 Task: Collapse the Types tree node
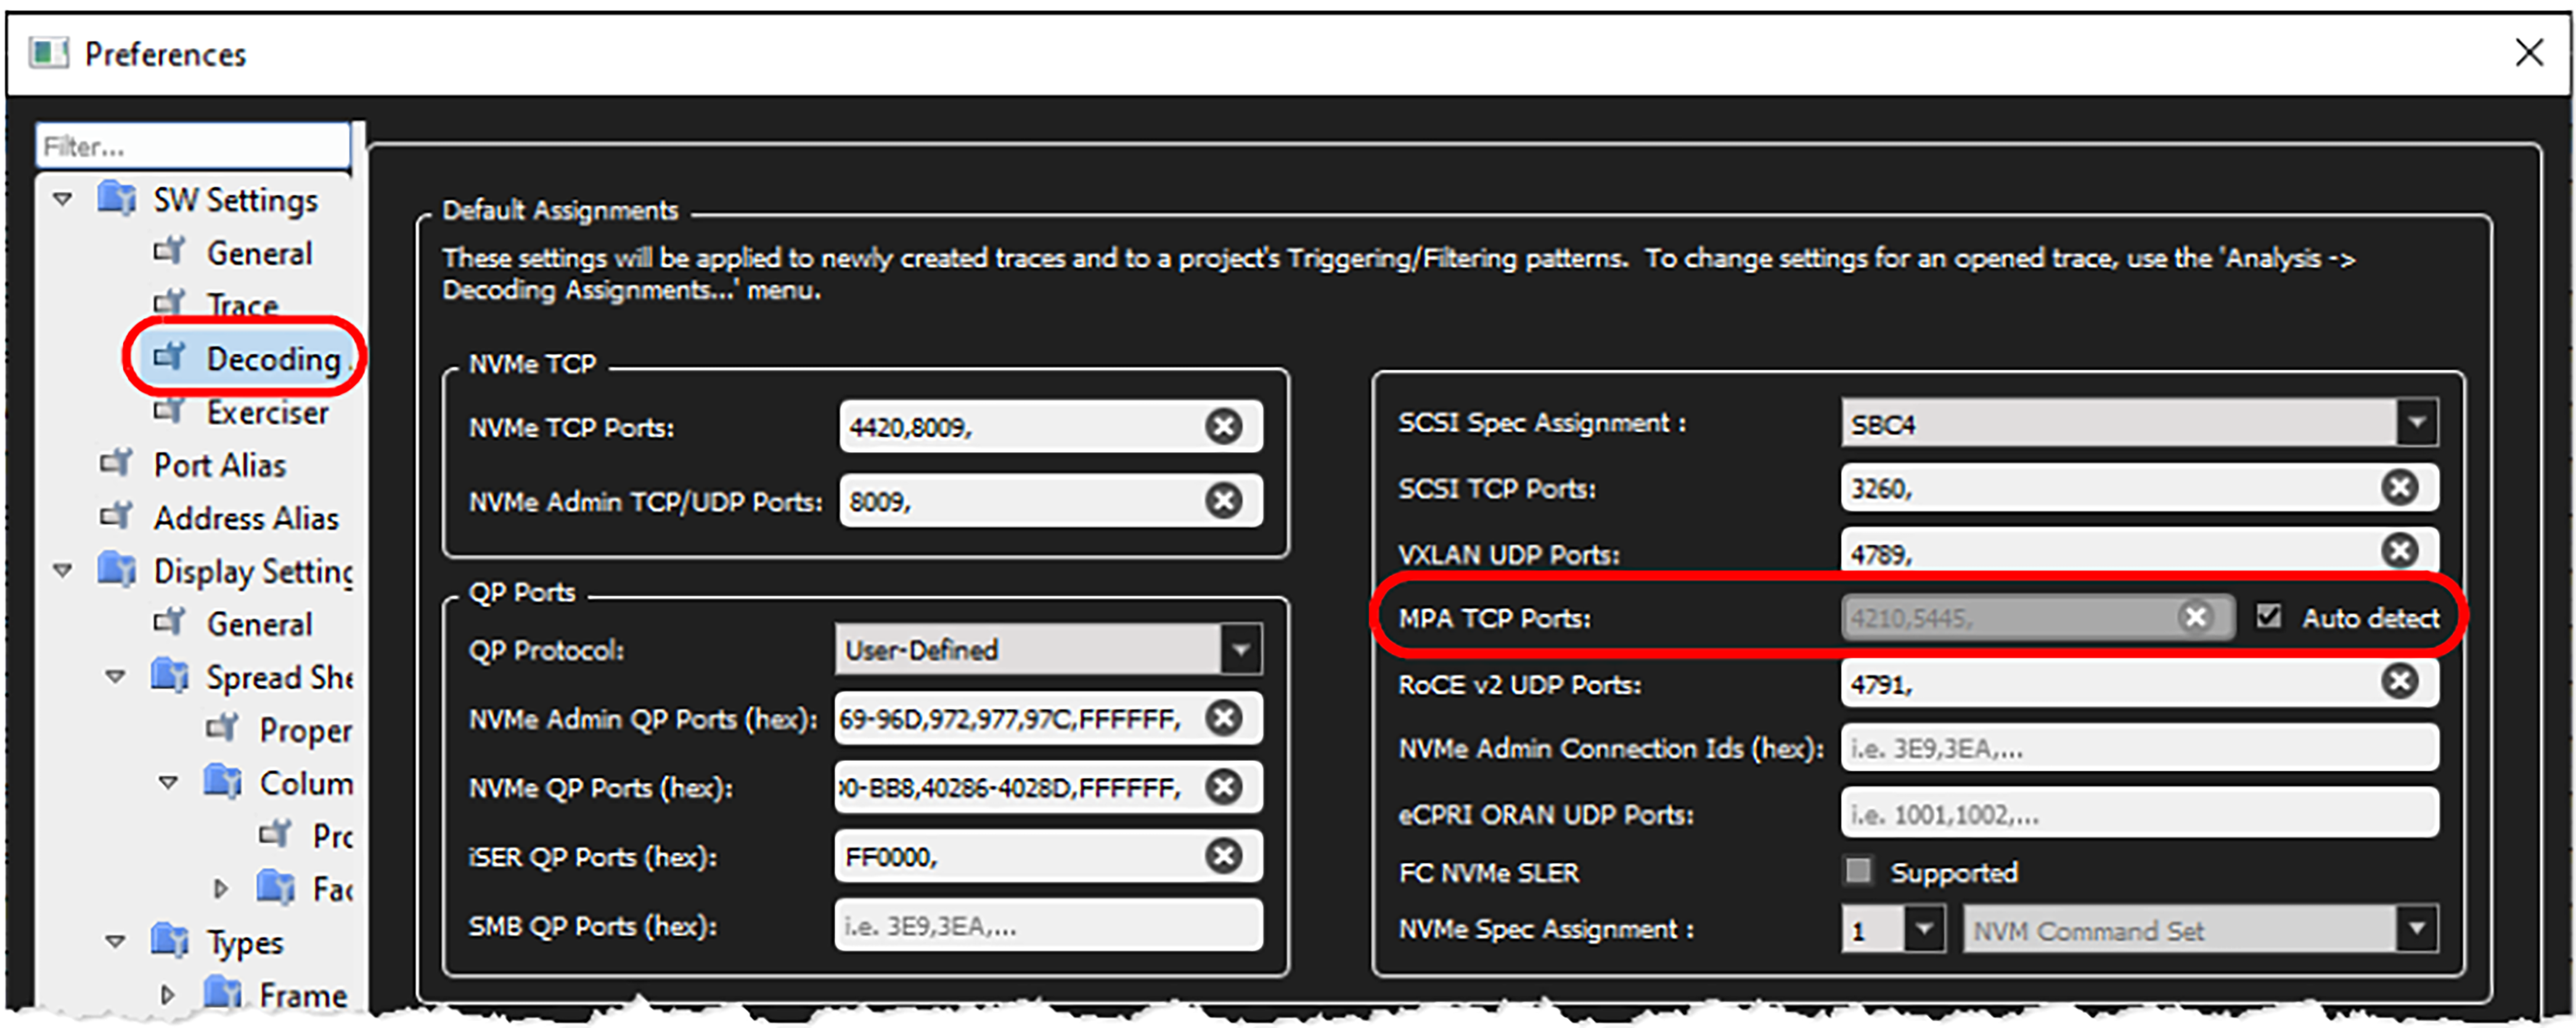pos(115,941)
